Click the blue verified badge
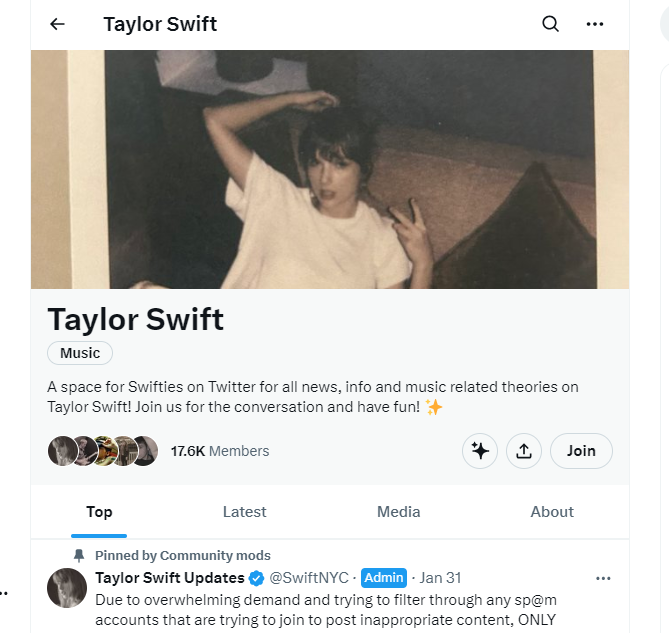The image size is (669, 633). click(x=256, y=578)
